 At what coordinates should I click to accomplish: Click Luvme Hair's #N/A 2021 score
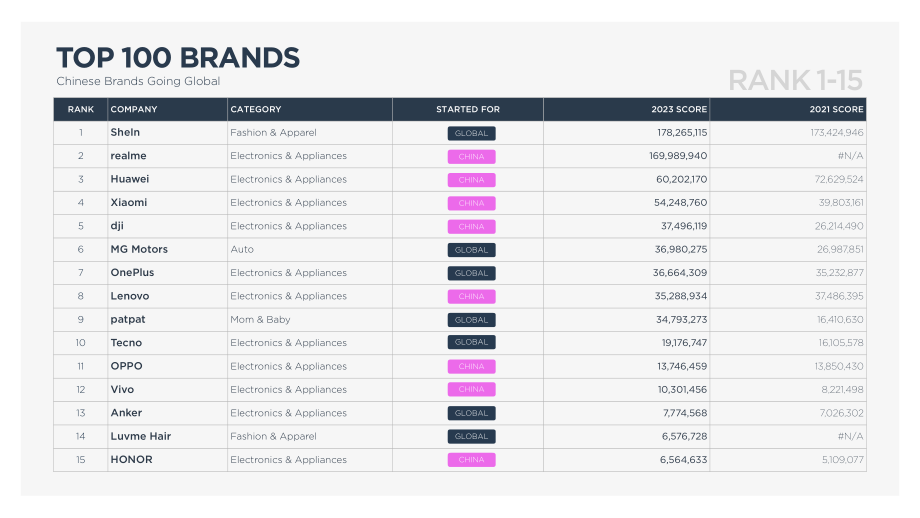850,436
